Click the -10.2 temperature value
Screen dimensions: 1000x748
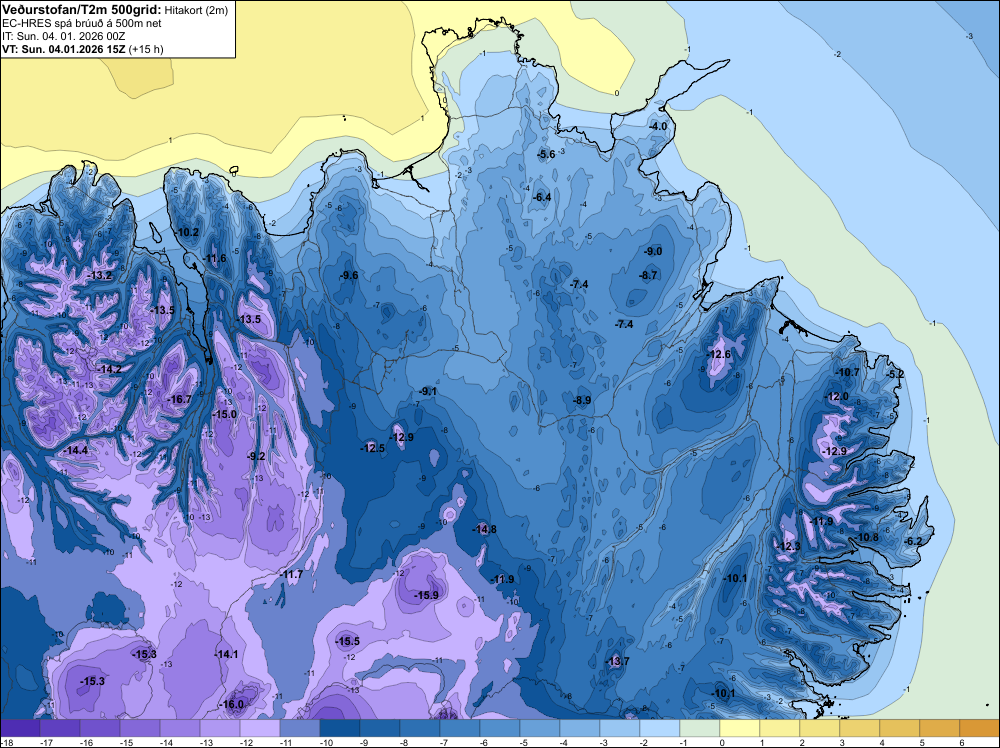coord(187,232)
